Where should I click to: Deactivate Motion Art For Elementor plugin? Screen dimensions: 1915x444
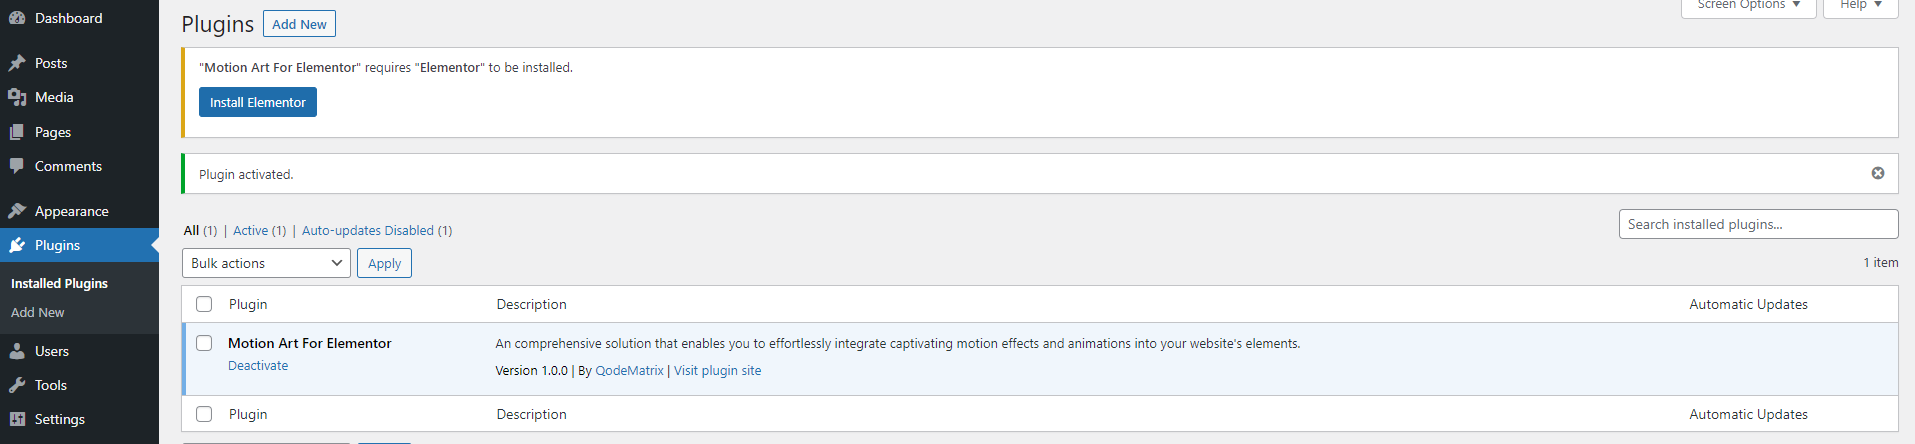258,365
